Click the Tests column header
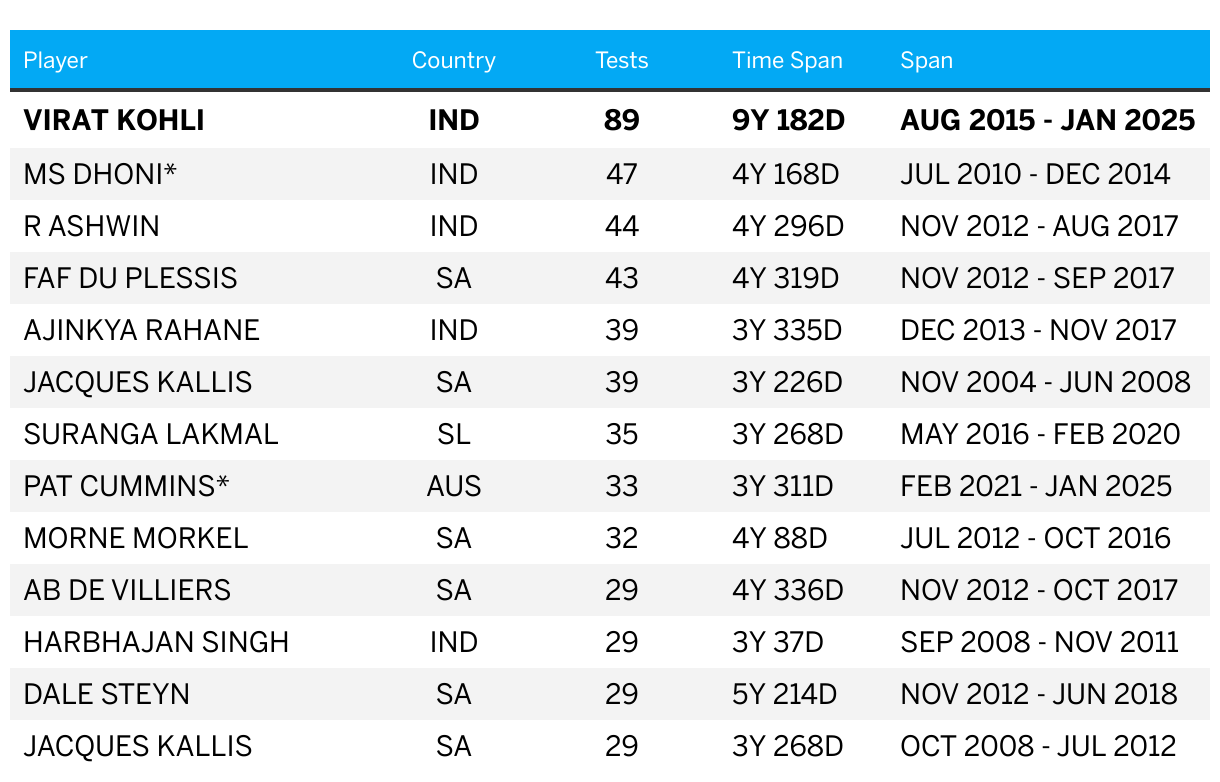The width and height of the screenshot is (1220, 782). point(621,60)
